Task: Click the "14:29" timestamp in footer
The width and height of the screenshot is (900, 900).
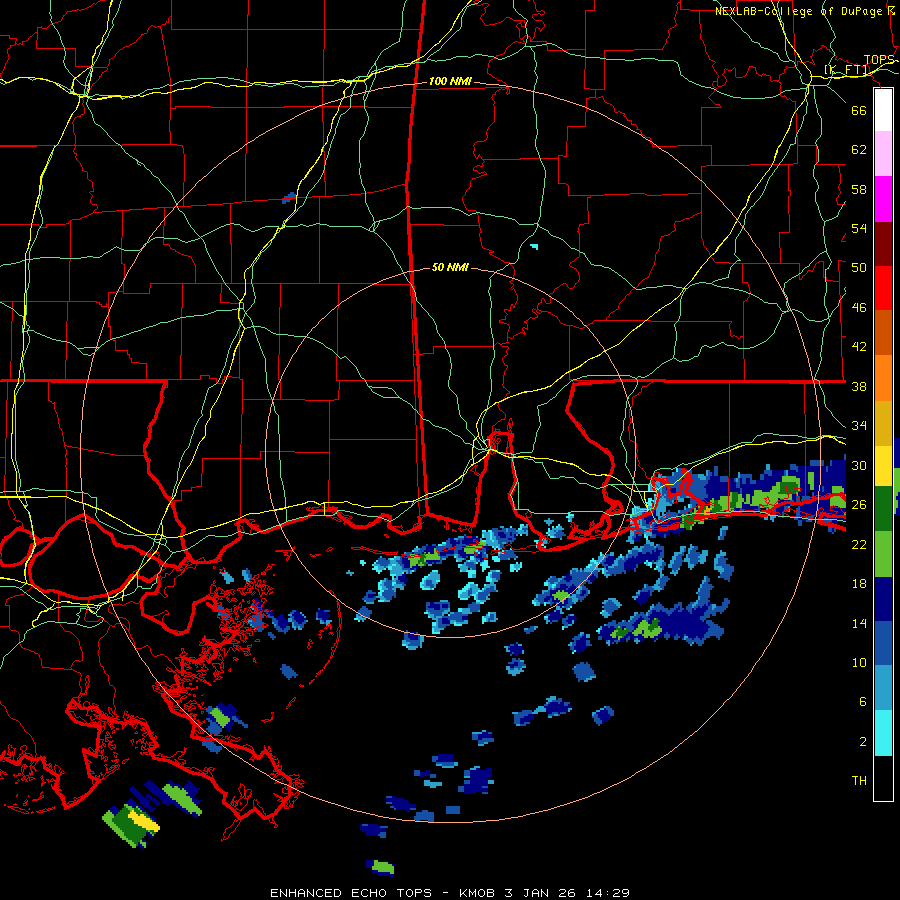Action: [608, 893]
